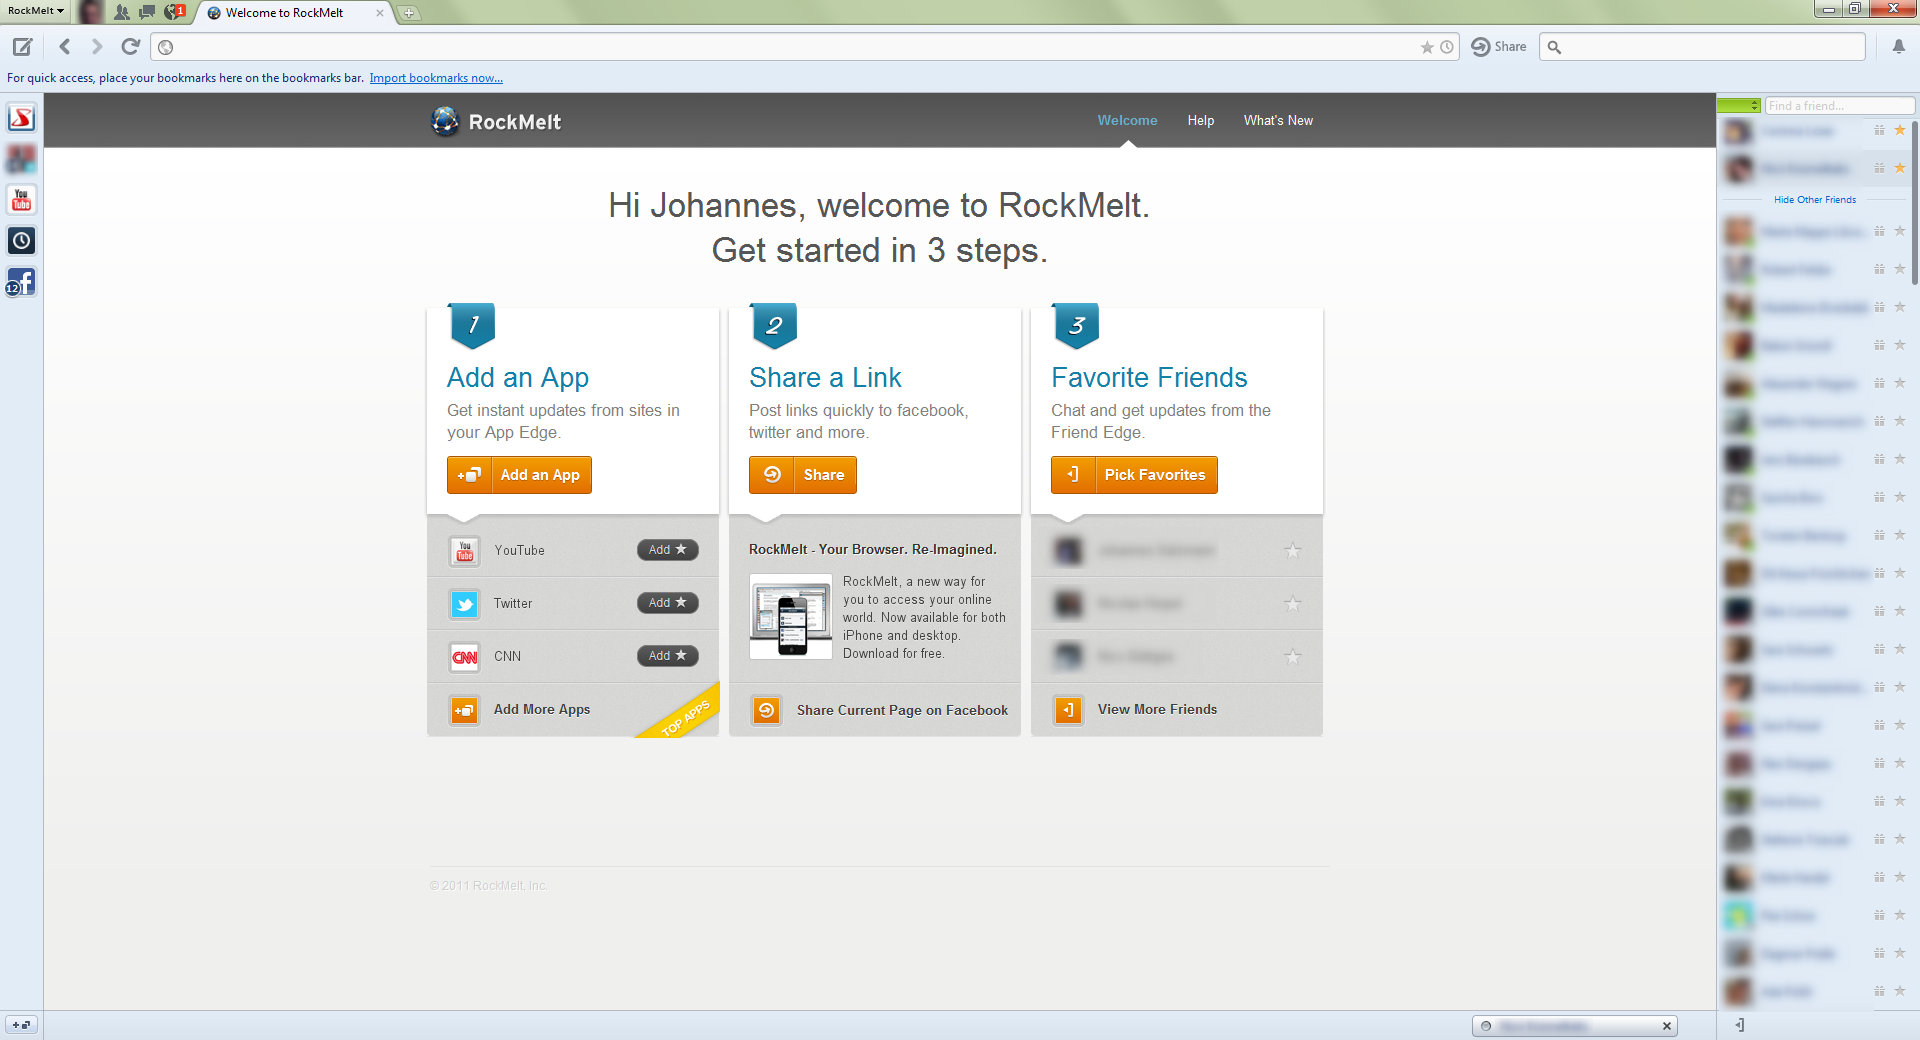Open the View Later clock app in App Edge
The height and width of the screenshot is (1040, 1920).
coord(21,241)
